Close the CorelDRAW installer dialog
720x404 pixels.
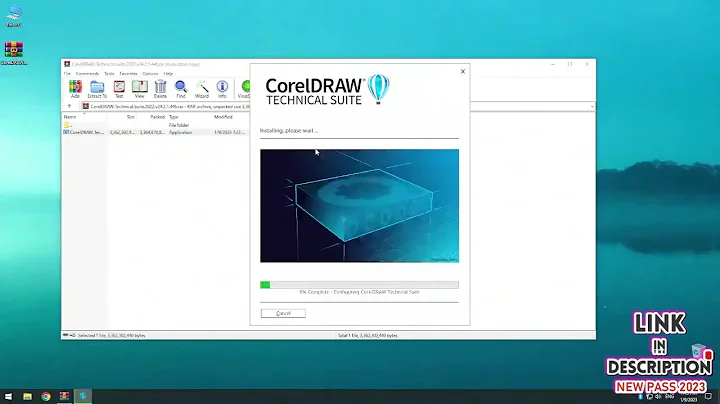point(463,72)
